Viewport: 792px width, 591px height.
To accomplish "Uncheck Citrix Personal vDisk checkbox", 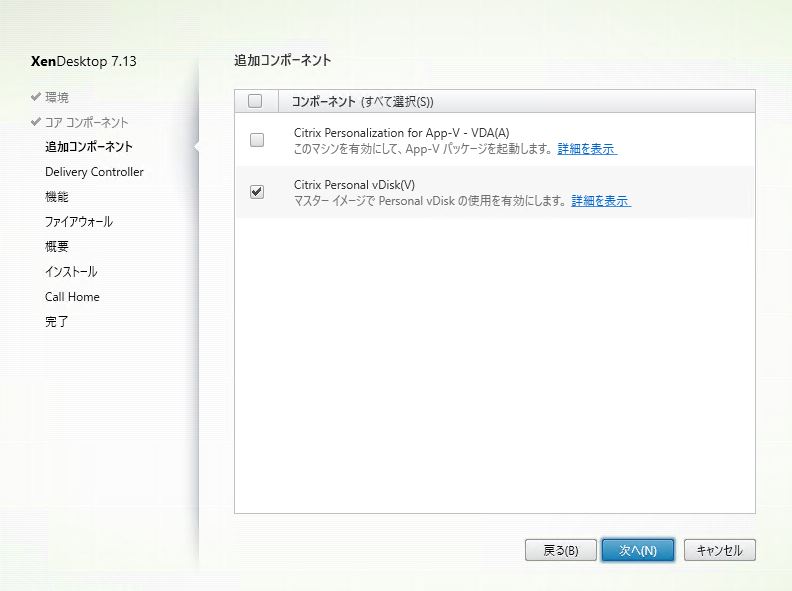I will tap(257, 191).
